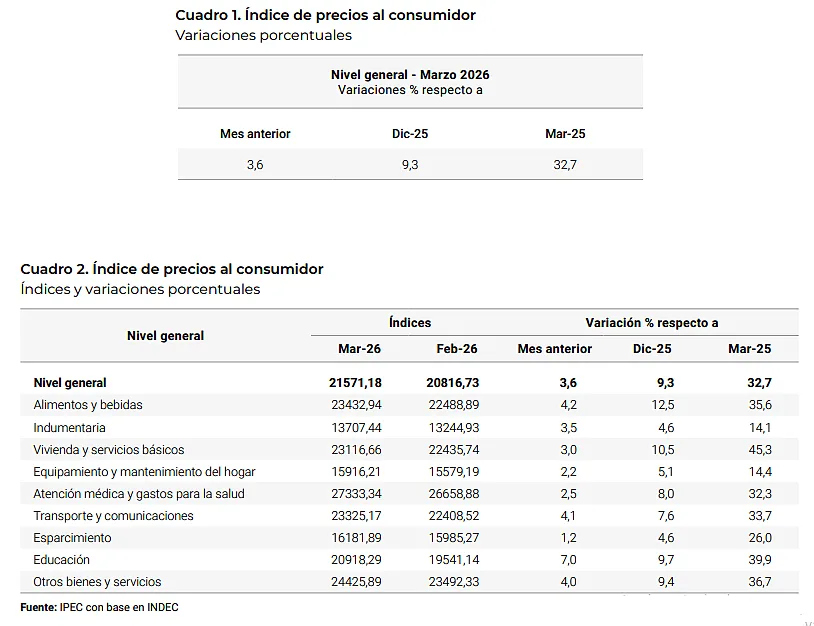Click the 'Vivienda y servicios básicos' row label

109,450
